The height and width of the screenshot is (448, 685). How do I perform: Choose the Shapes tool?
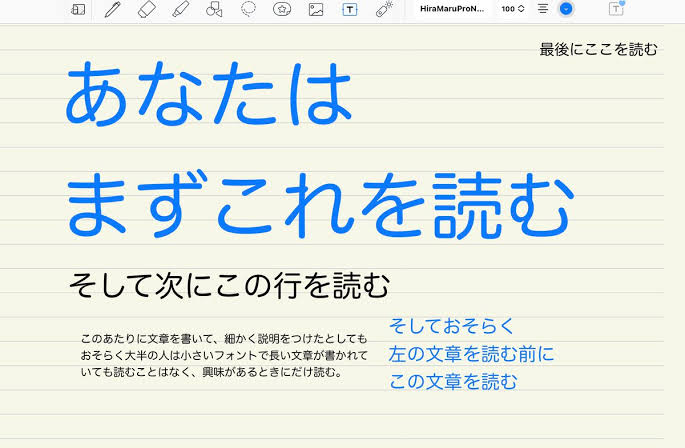pos(214,9)
